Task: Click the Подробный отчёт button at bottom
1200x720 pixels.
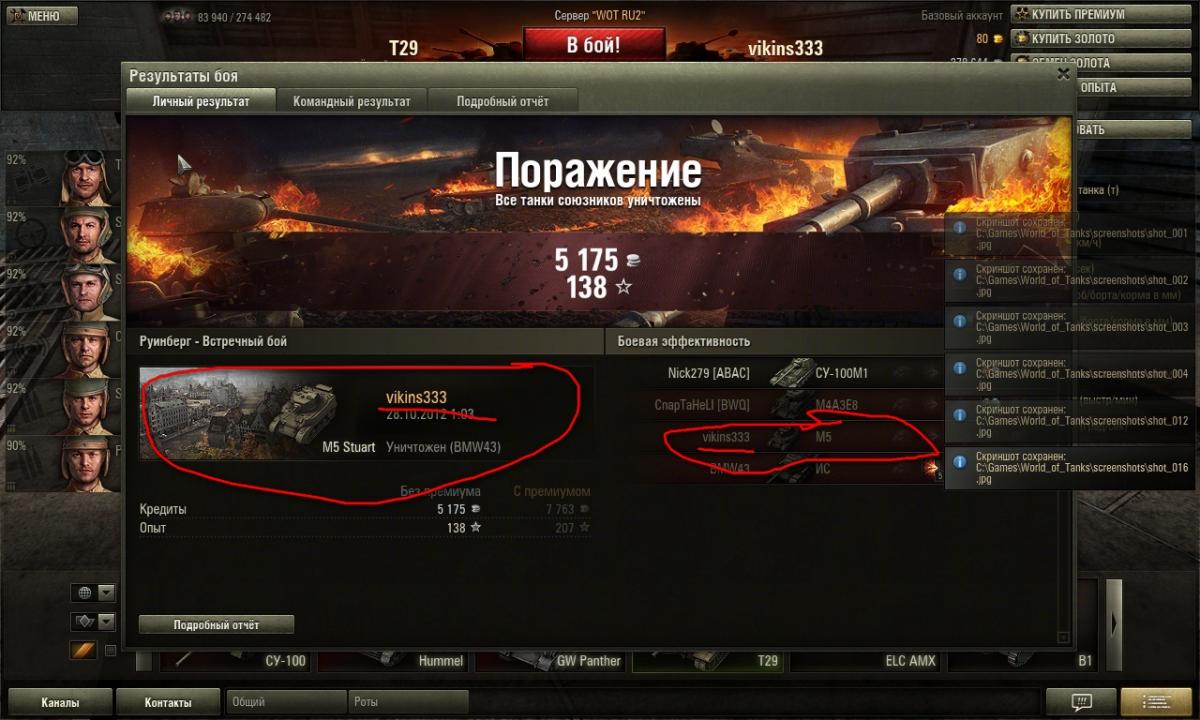Action: point(216,624)
